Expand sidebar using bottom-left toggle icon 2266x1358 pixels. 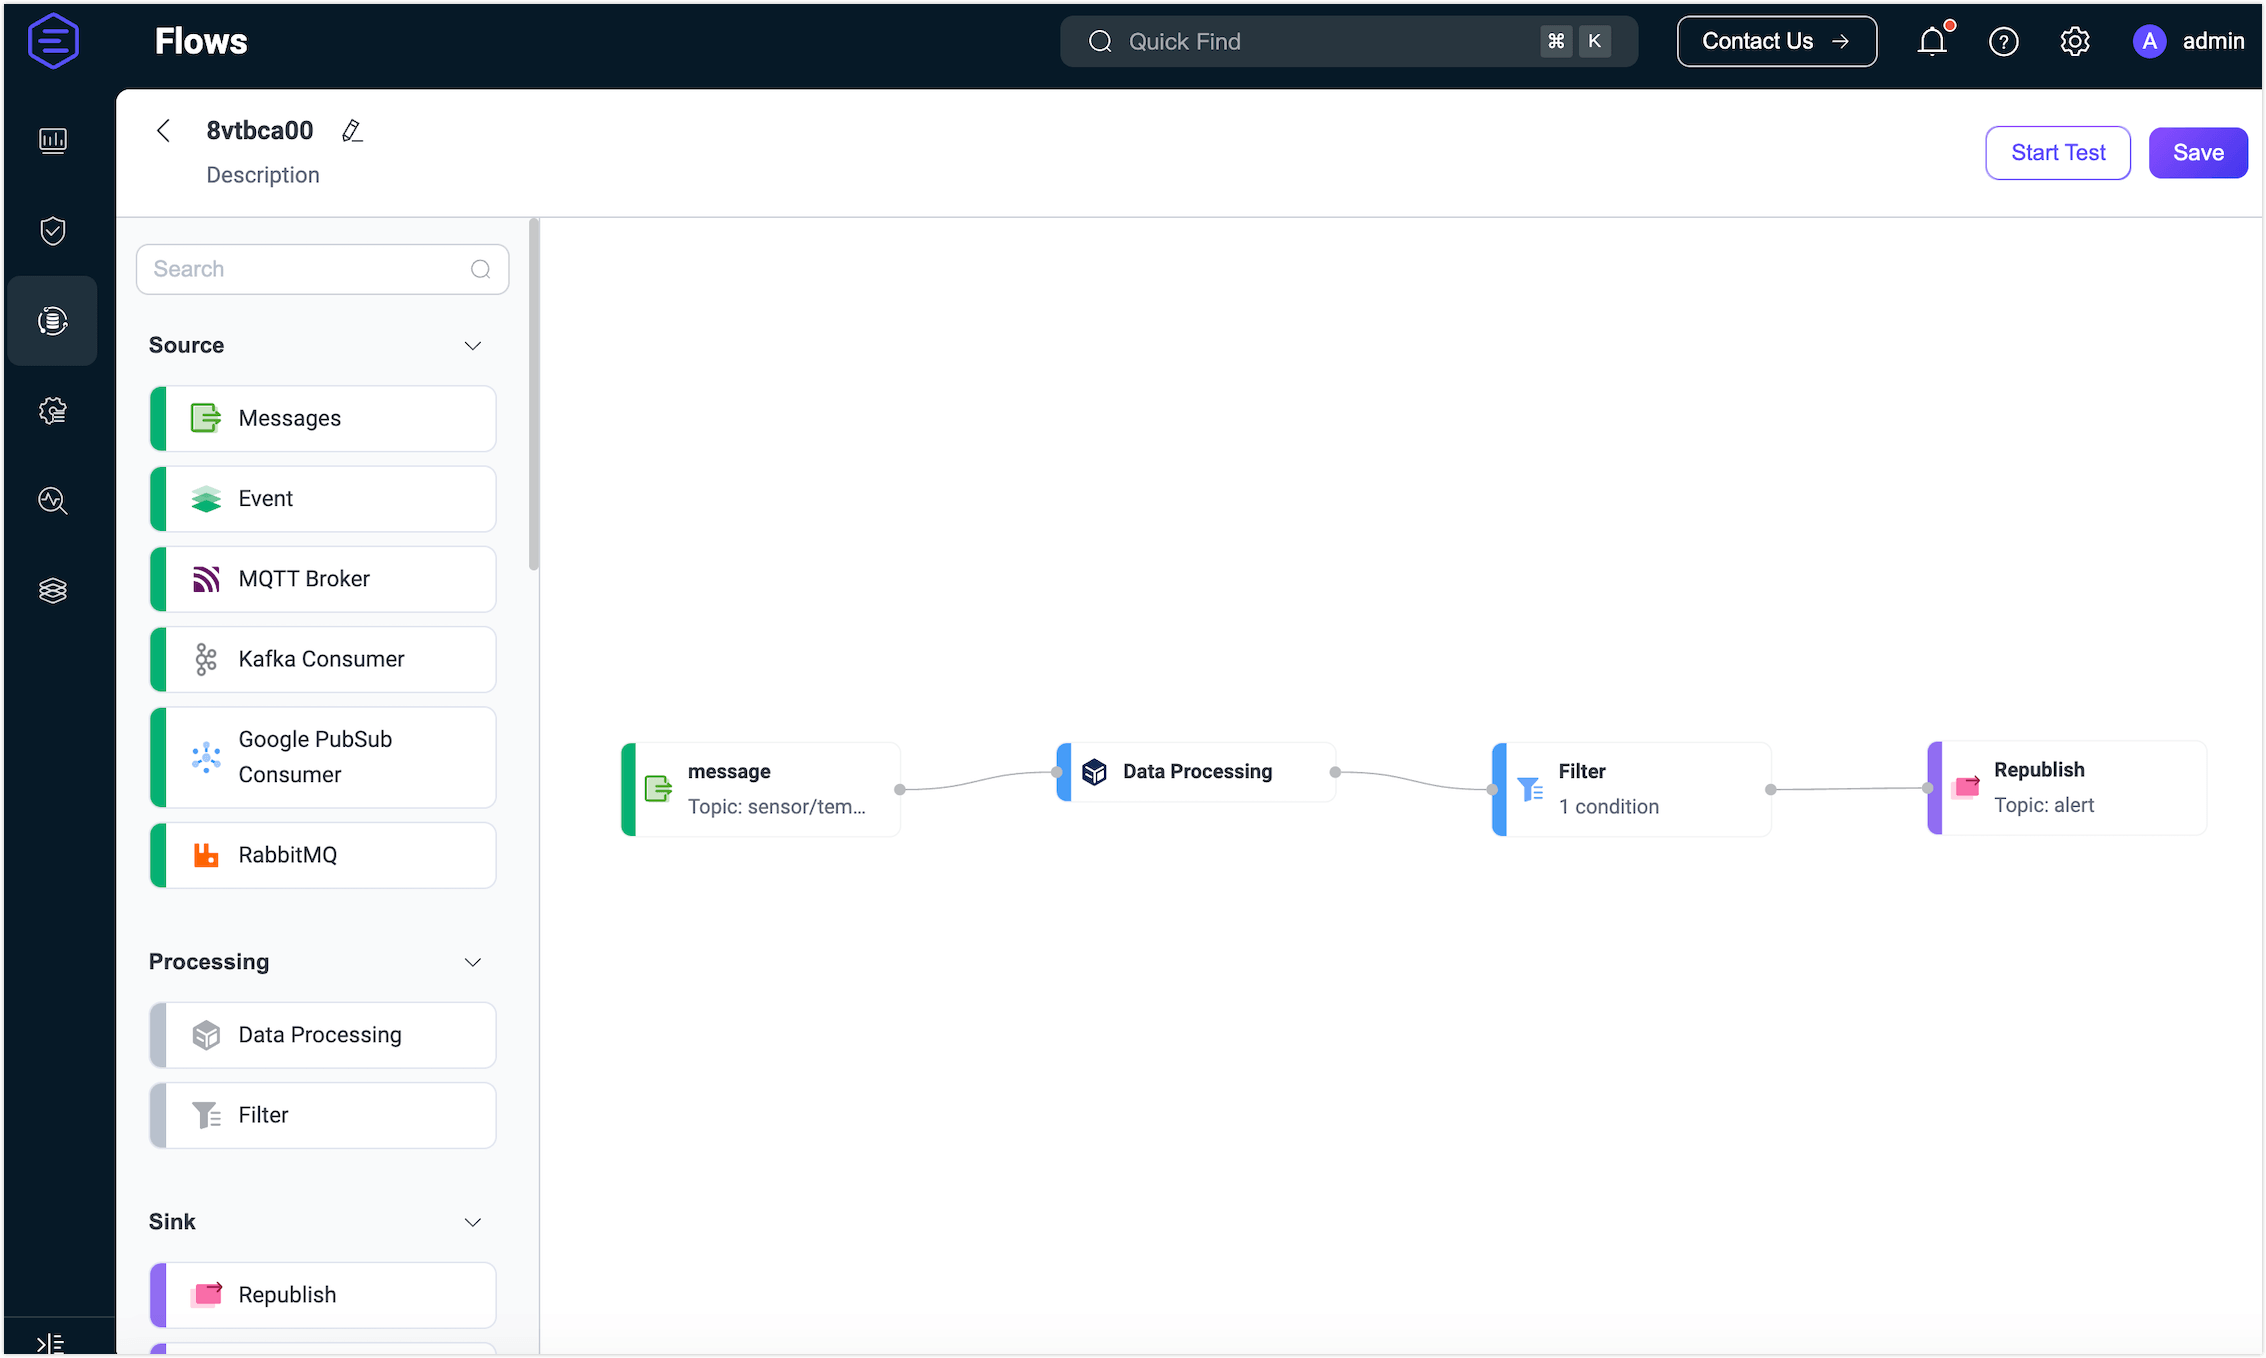pyautogui.click(x=50, y=1343)
